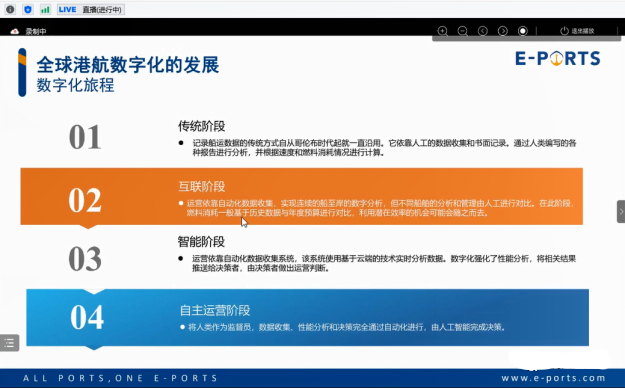Click the ALL PORTS, ONE E-PORTS slogan
625x389 pixels.
coord(120,378)
